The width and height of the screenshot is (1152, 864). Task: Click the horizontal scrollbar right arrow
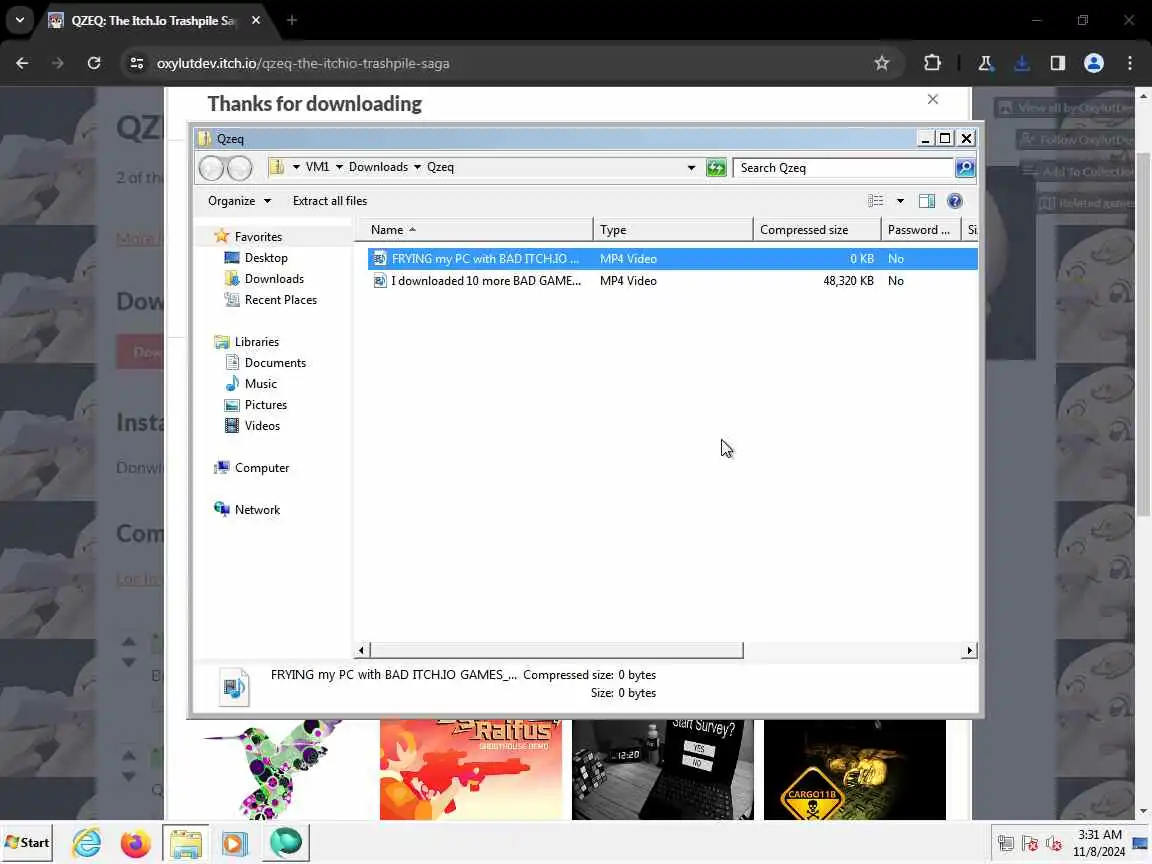pyautogui.click(x=969, y=650)
